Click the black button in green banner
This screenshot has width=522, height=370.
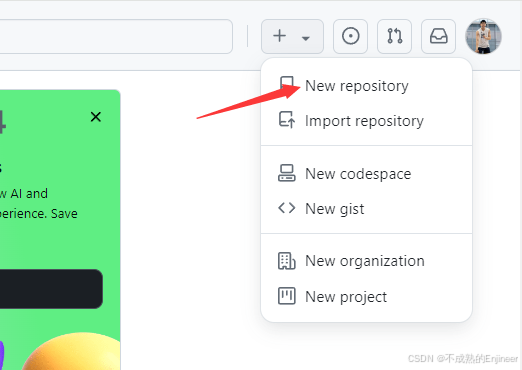click(51, 289)
